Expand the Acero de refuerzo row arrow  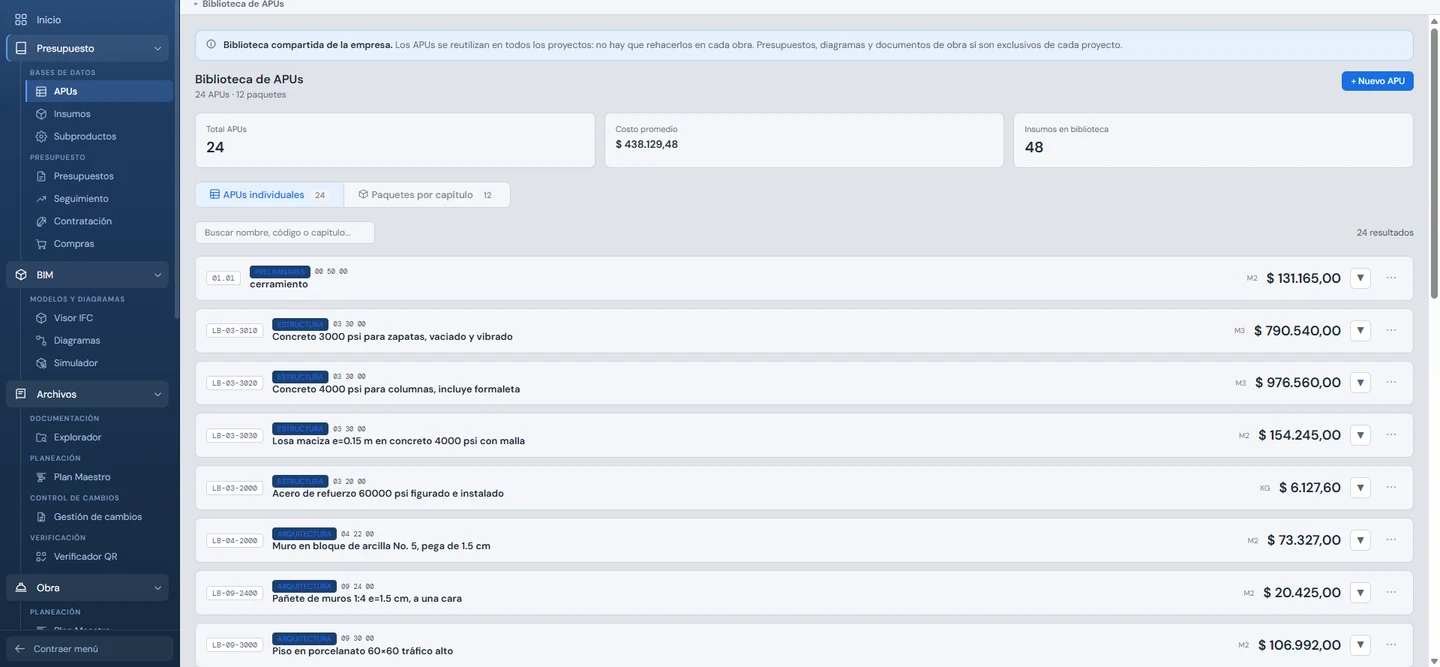(1360, 487)
